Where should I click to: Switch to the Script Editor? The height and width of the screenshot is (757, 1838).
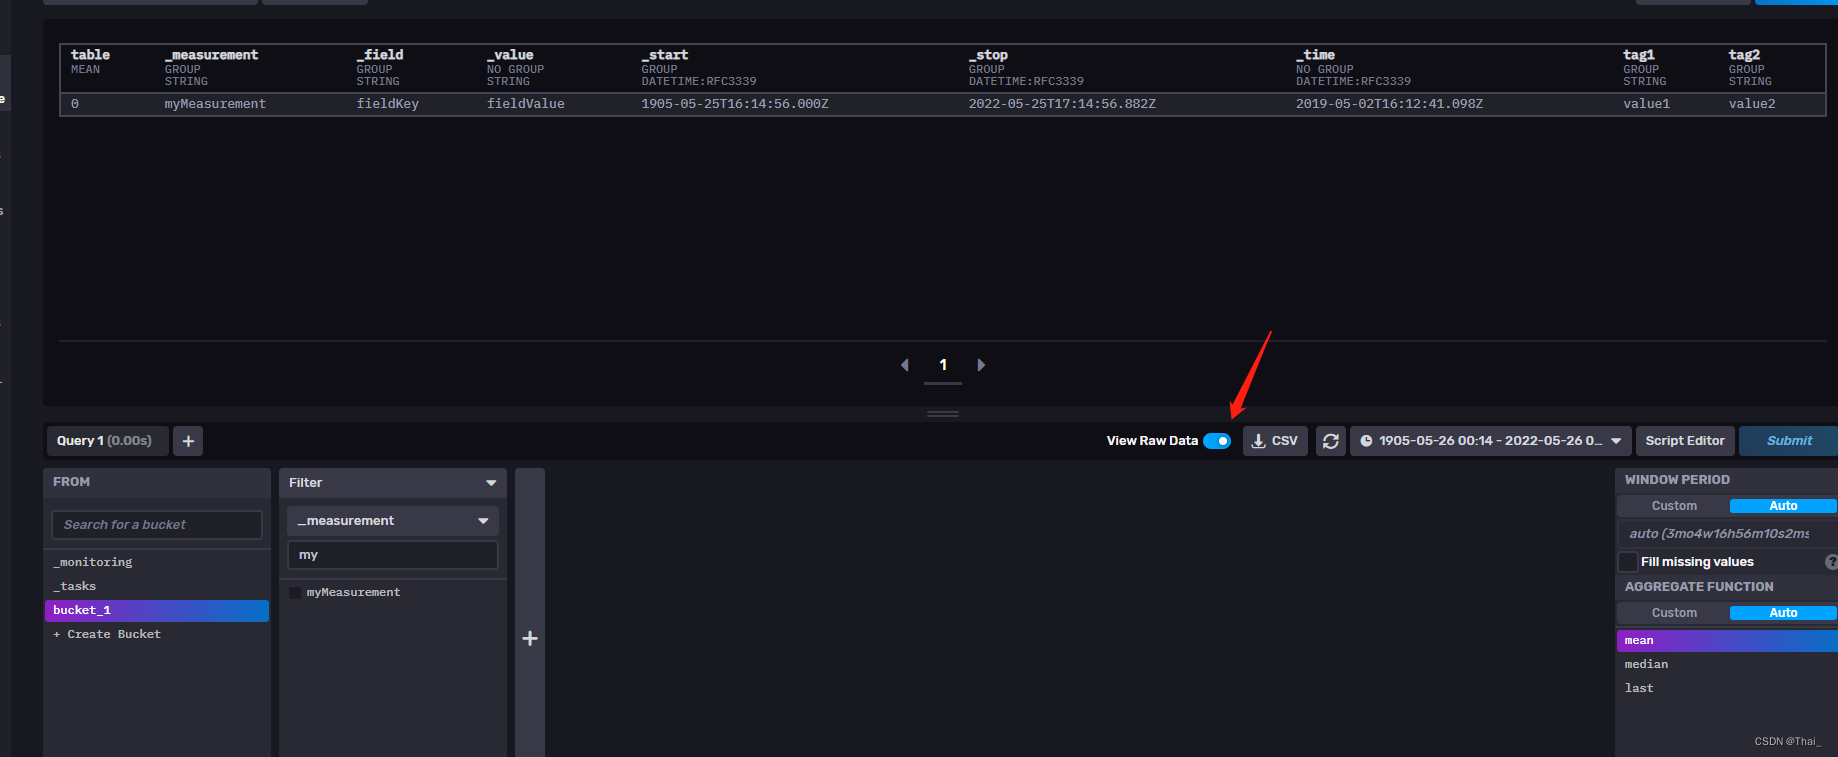(1685, 441)
